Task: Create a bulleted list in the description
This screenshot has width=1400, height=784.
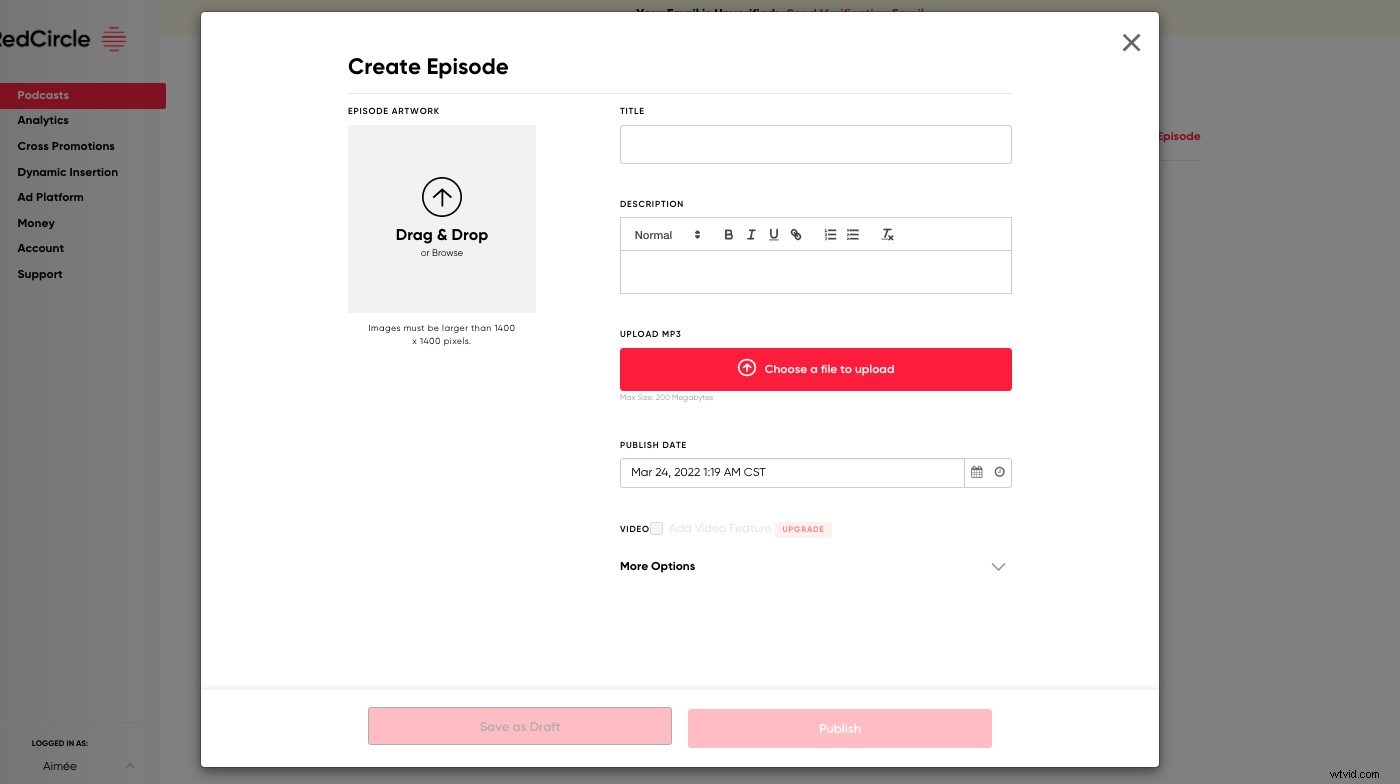Action: [852, 234]
